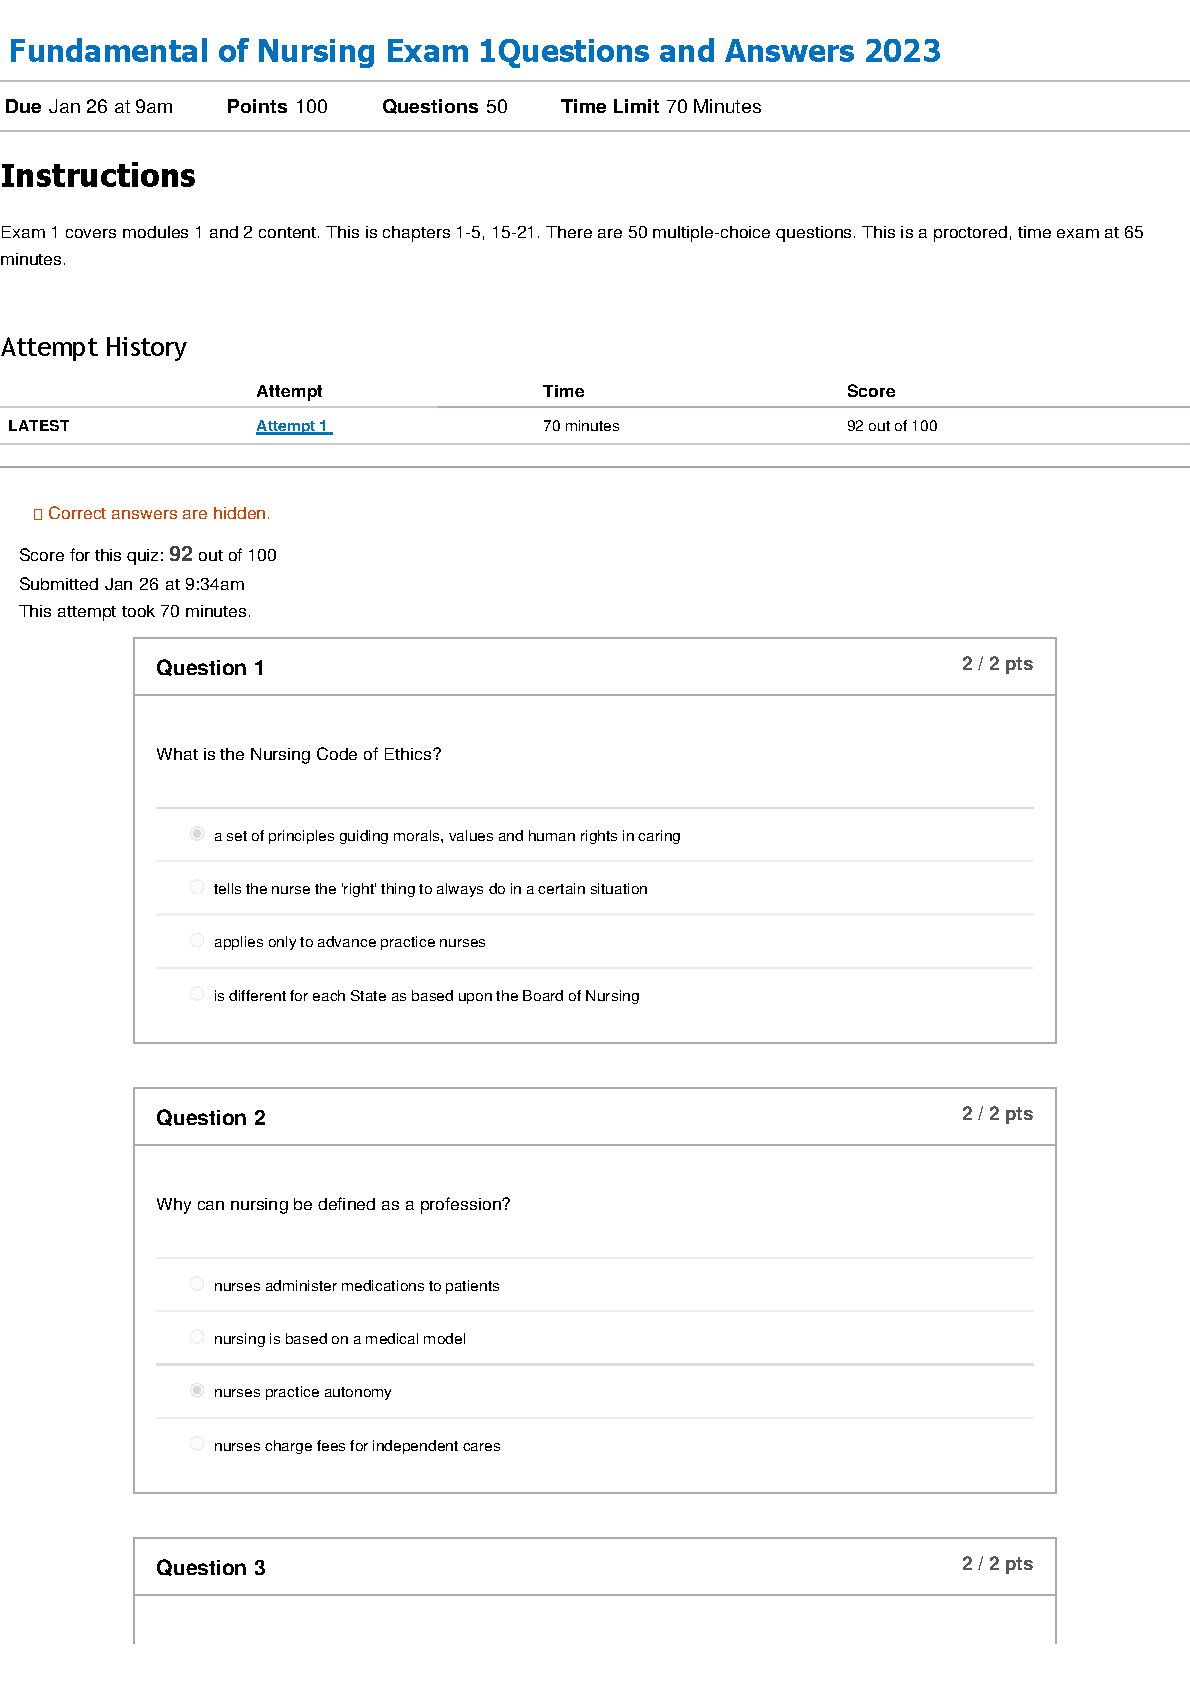Choose 'nursing is based on a medical model'
This screenshot has width=1190, height=1682.
click(197, 1337)
